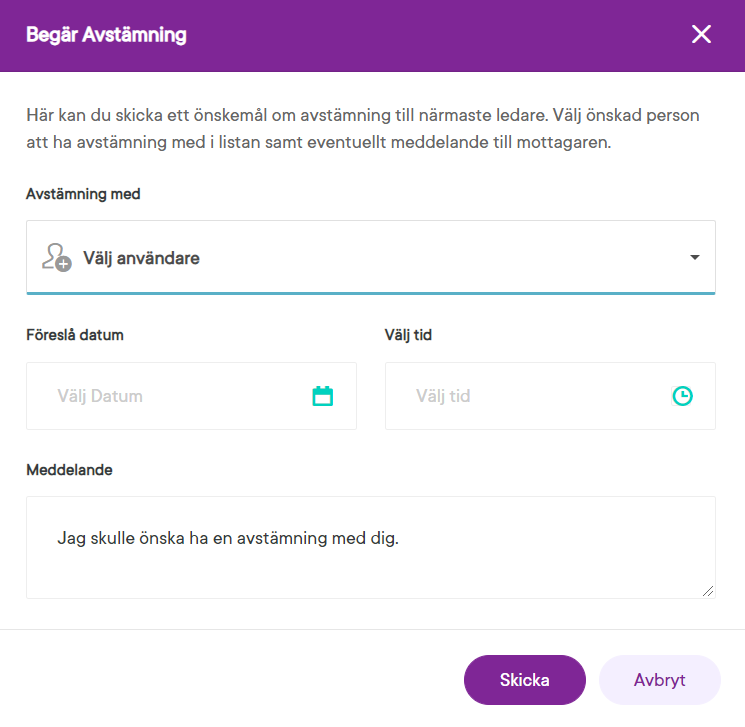
Task: Click the intro paragraph about närmaste ledare
Action: click(362, 129)
